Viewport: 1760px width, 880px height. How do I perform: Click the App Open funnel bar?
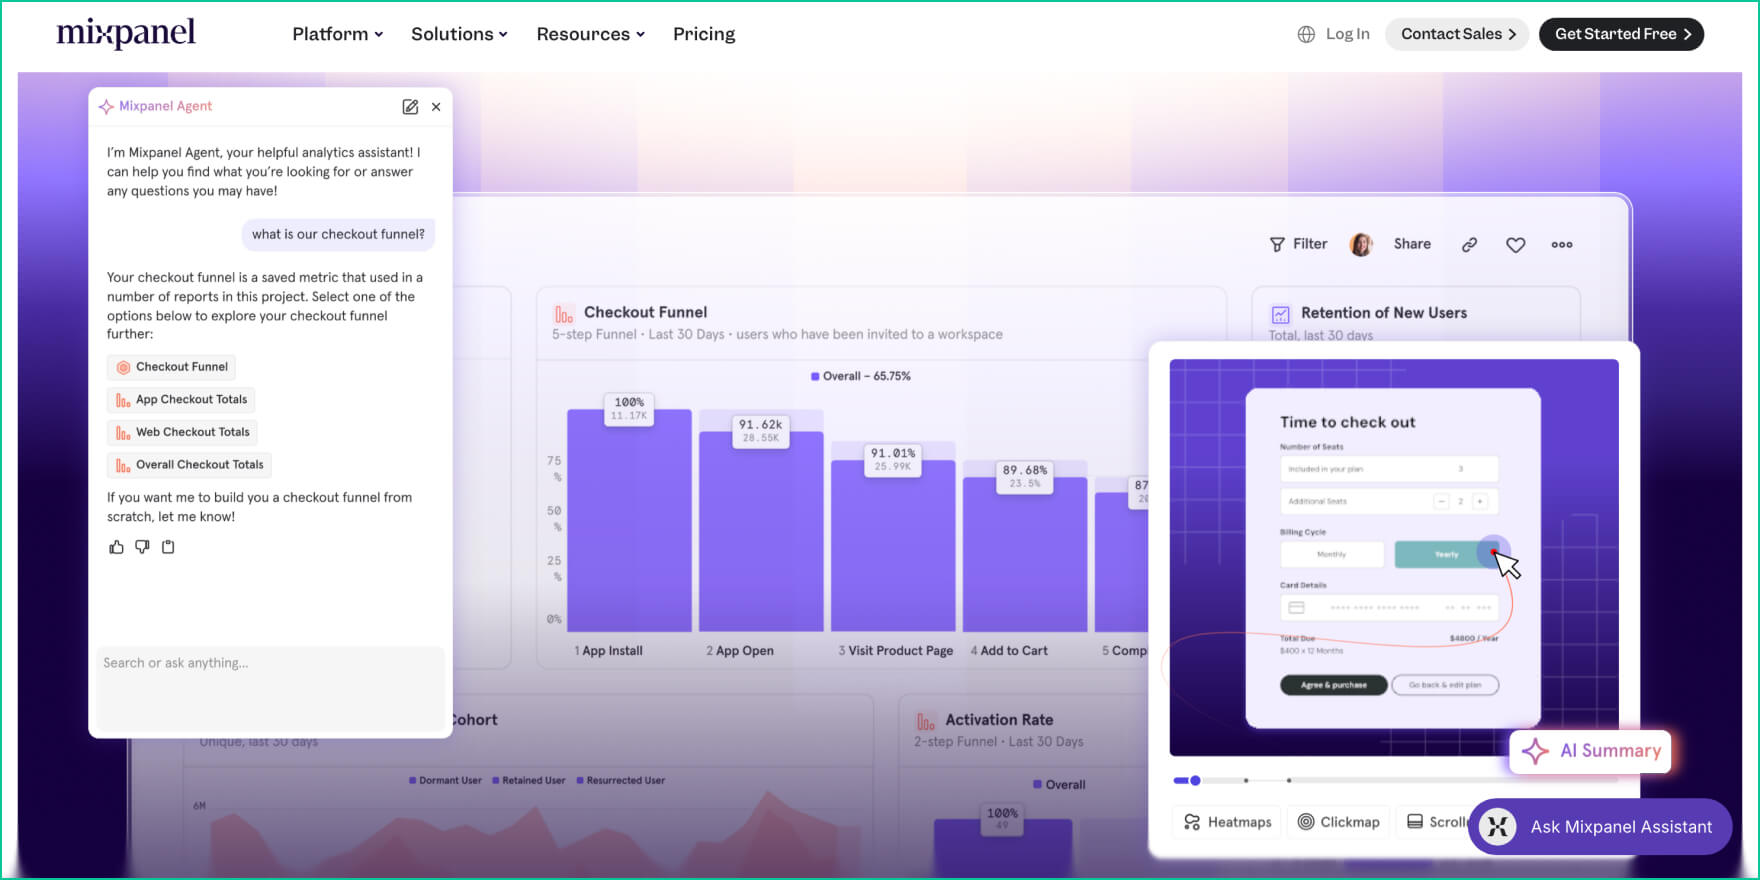point(761,531)
